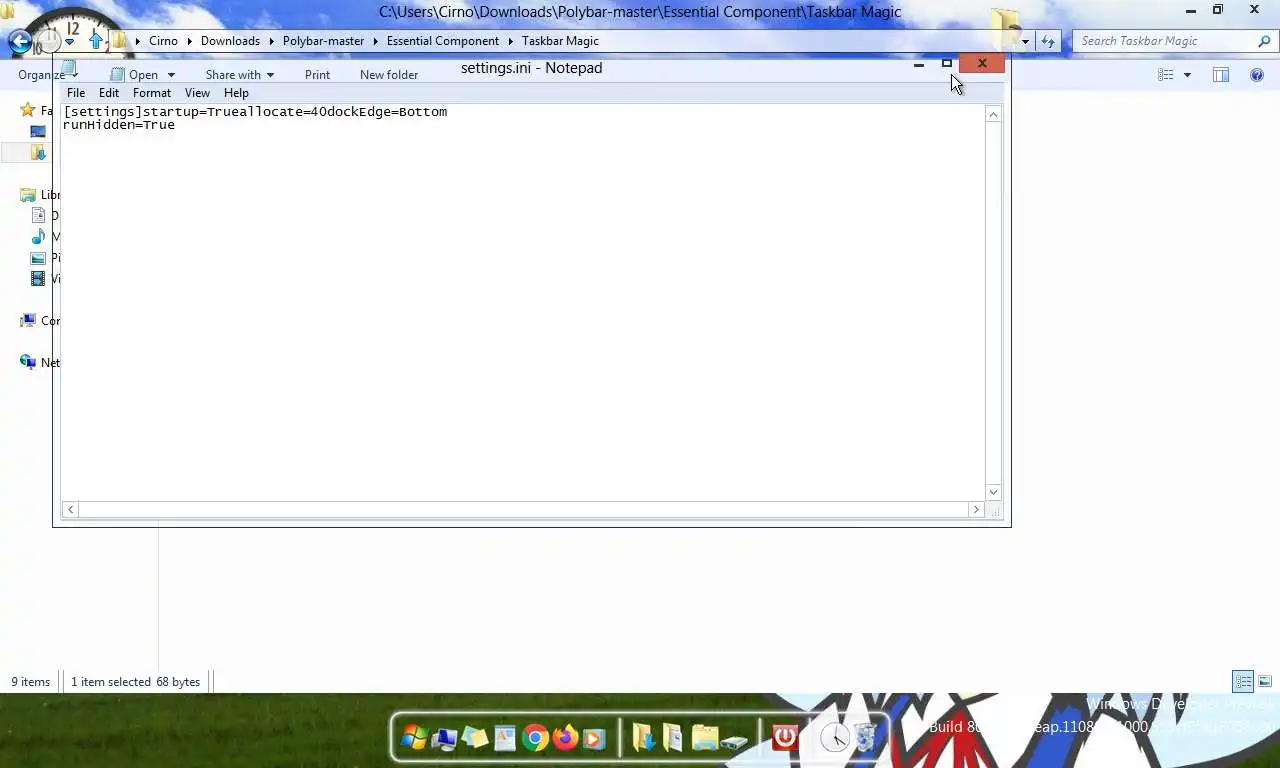
Task: Expand the Open button dropdown arrow
Action: [171, 75]
